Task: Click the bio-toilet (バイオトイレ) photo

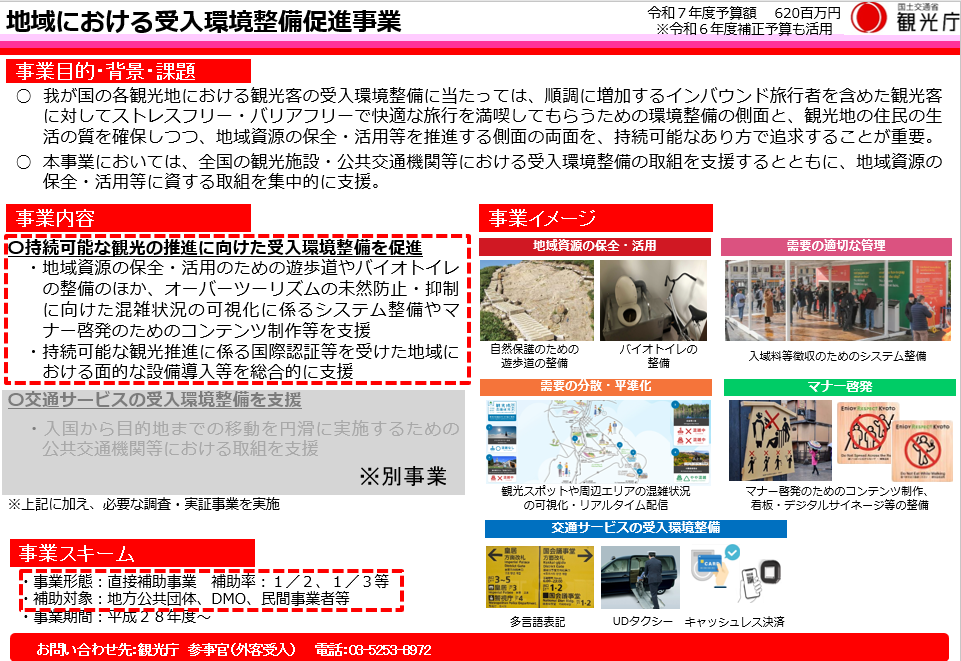Action: pyautogui.click(x=658, y=300)
